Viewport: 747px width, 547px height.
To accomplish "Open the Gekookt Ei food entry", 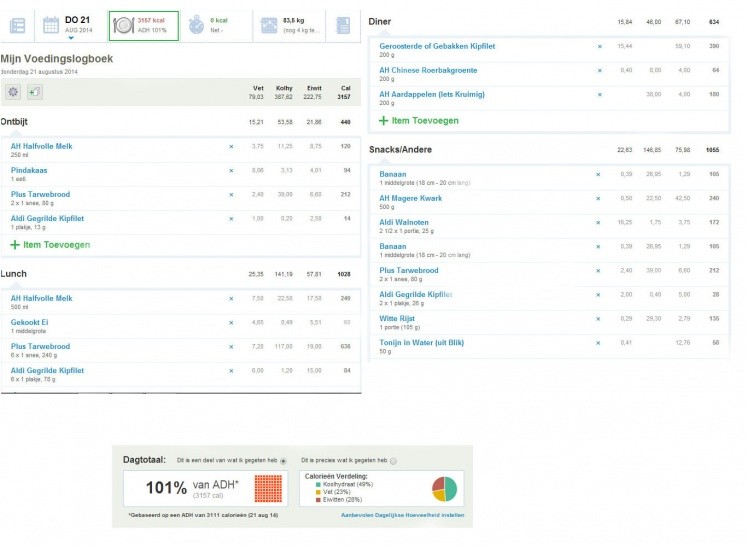I will click(30, 322).
